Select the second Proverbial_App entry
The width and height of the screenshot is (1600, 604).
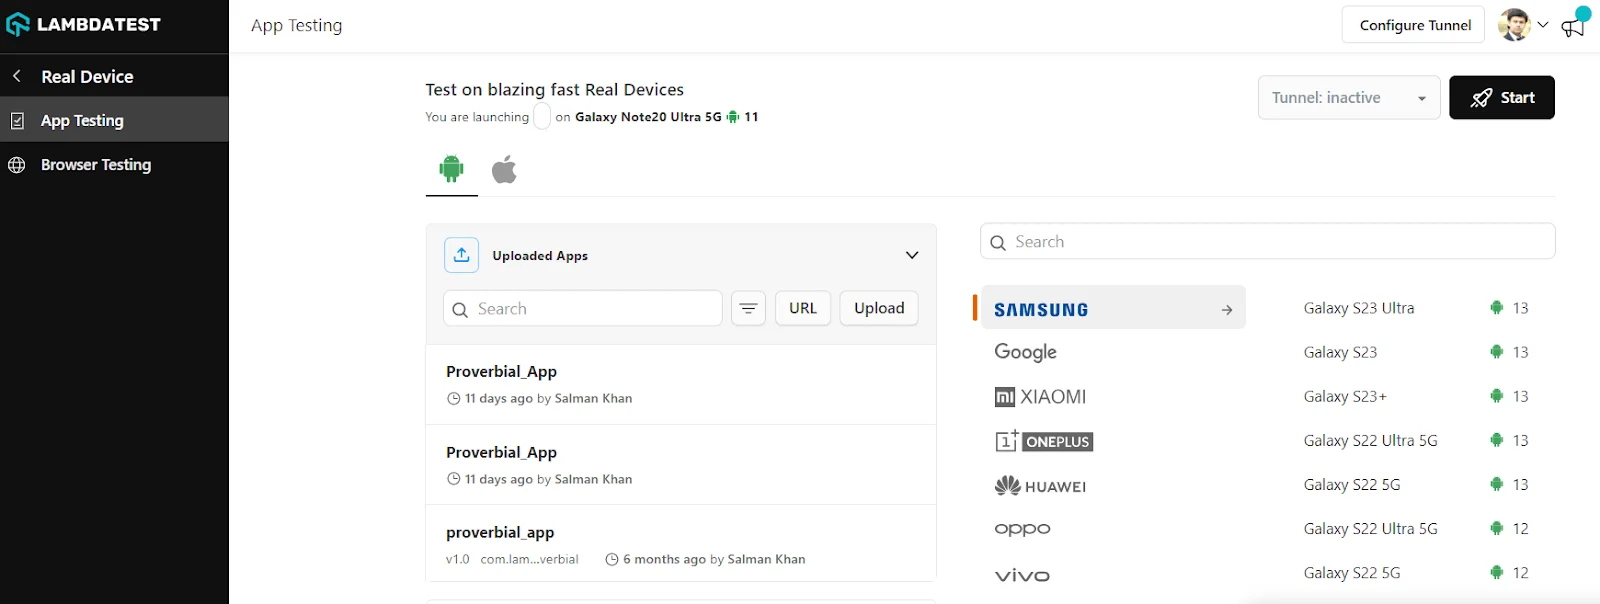(681, 465)
